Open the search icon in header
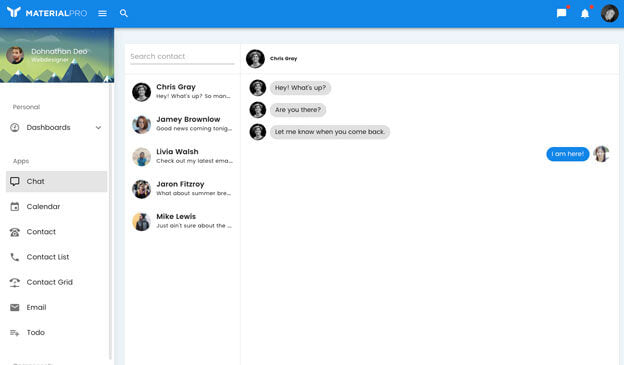 (x=124, y=13)
